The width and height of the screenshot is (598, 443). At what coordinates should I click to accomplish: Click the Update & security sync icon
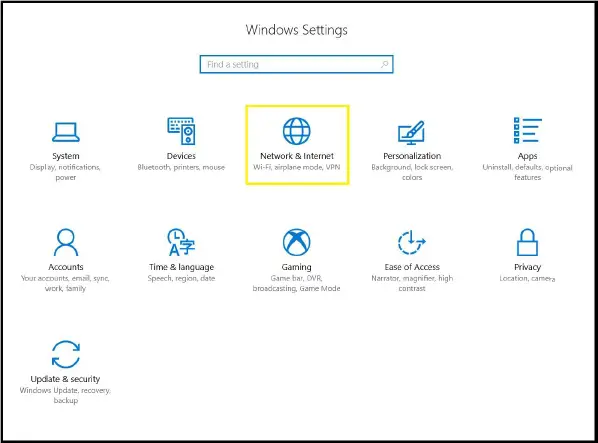(x=66, y=354)
